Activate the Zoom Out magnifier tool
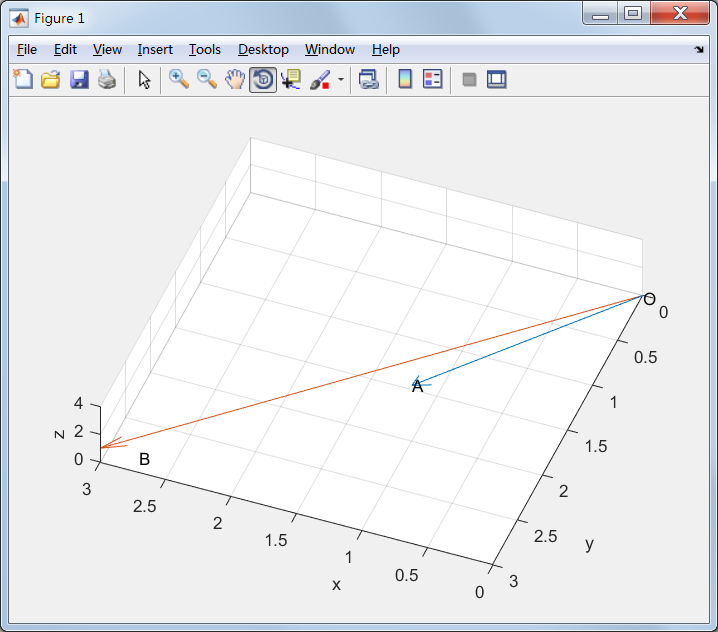Viewport: 718px width, 632px height. [207, 80]
